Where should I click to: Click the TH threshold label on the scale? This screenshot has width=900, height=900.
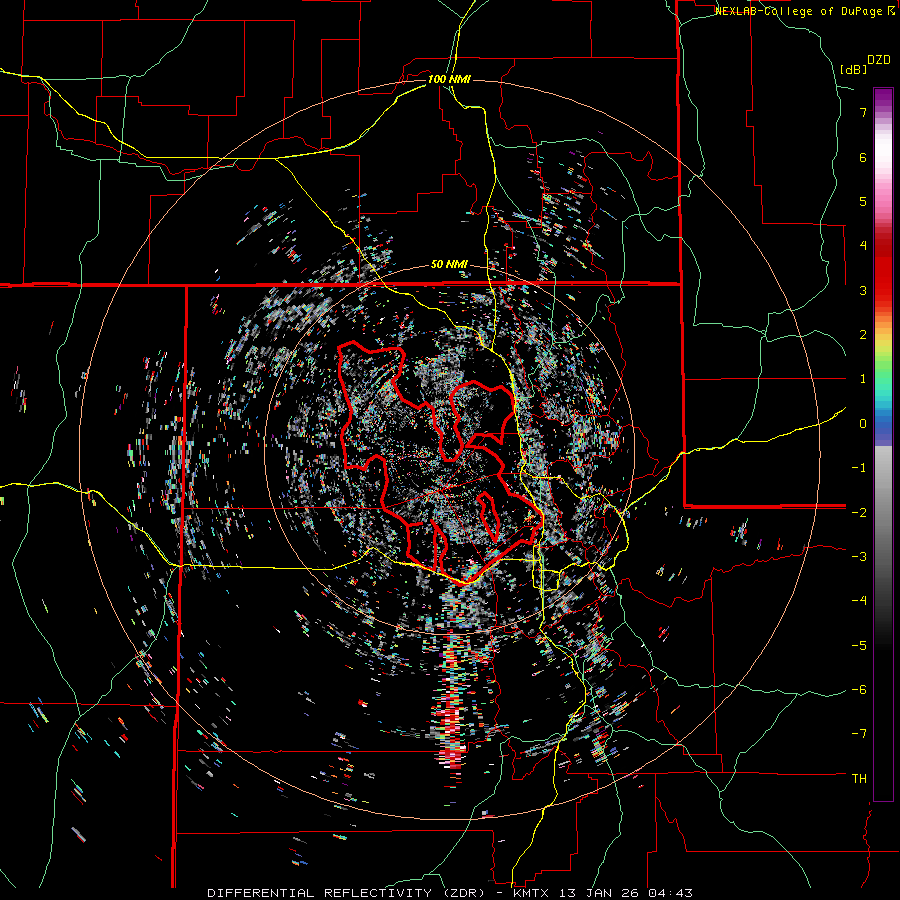[x=859, y=778]
